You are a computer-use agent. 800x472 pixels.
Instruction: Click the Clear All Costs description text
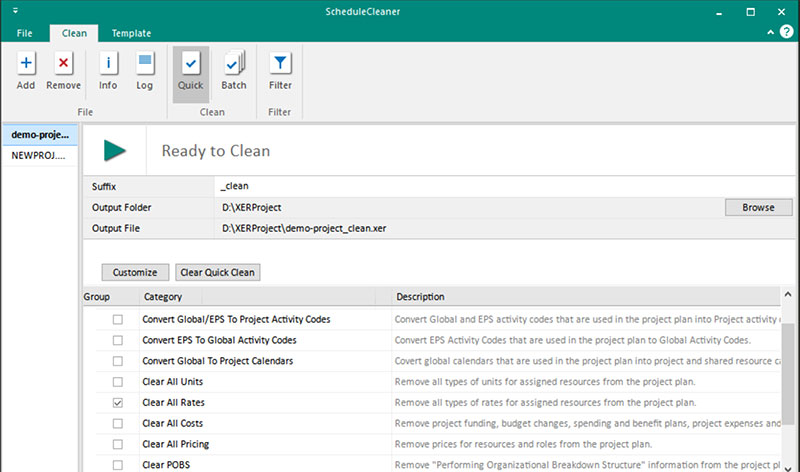click(x=587, y=424)
